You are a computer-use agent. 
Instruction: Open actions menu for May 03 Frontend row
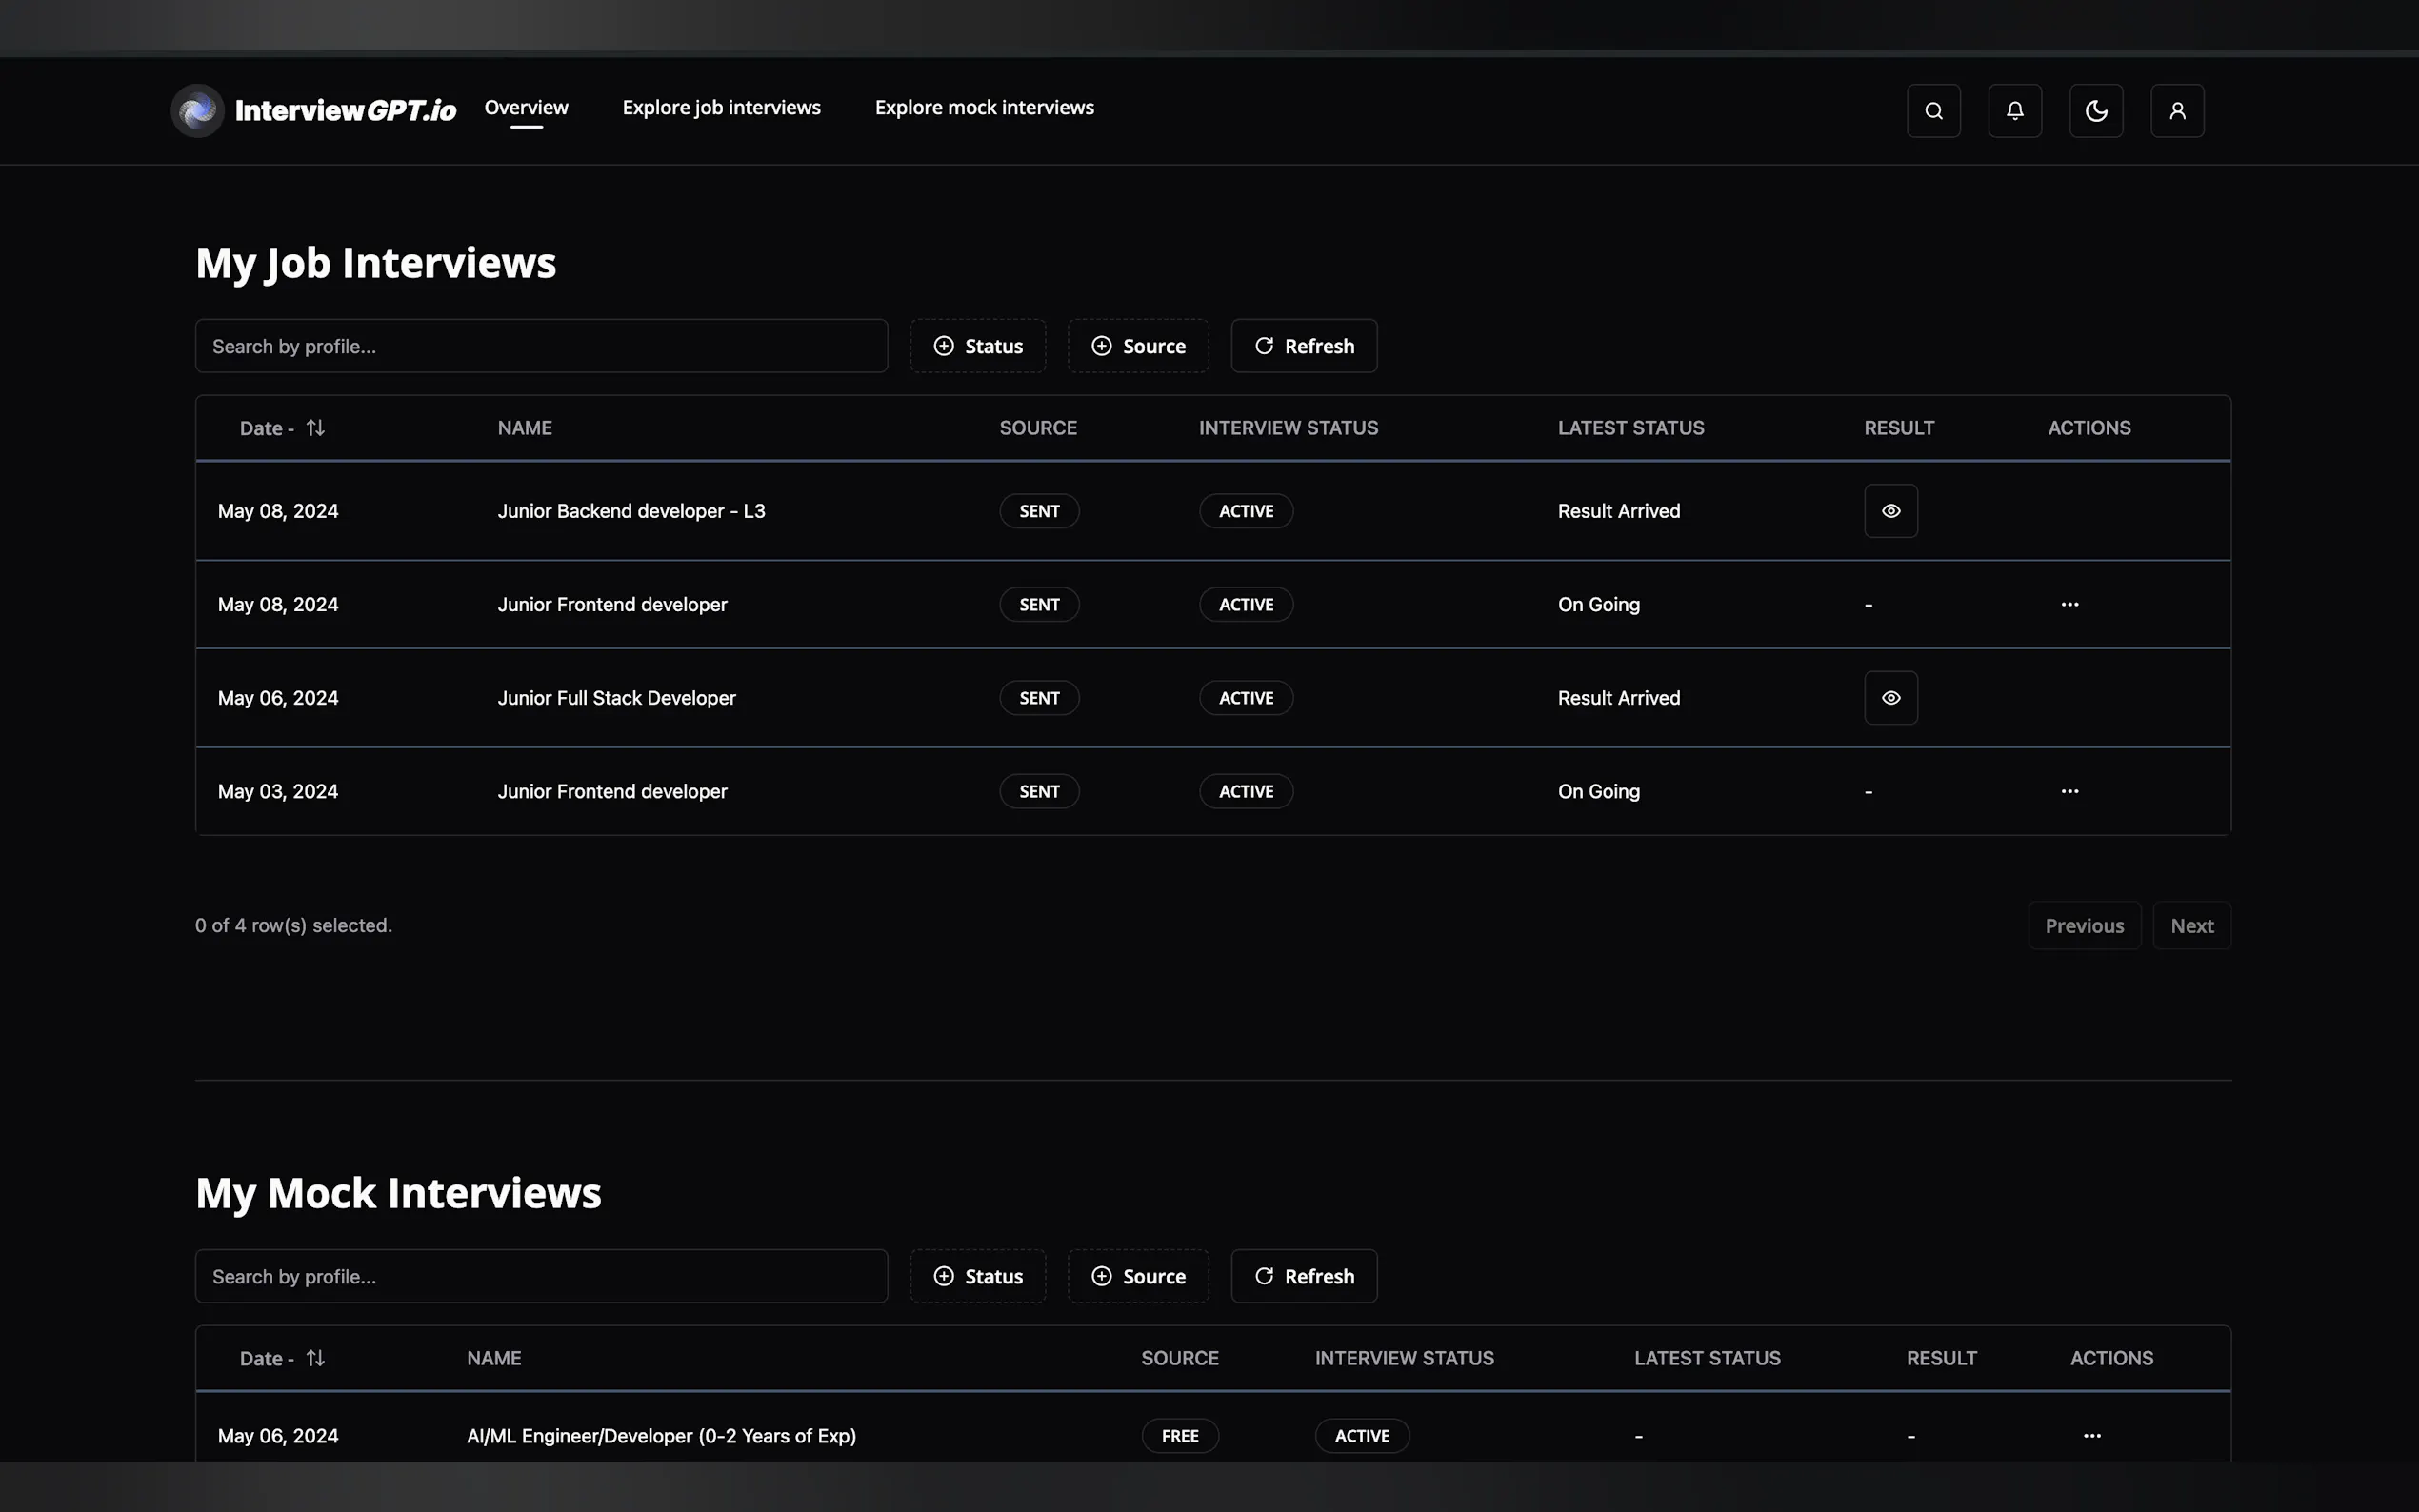coord(2069,791)
